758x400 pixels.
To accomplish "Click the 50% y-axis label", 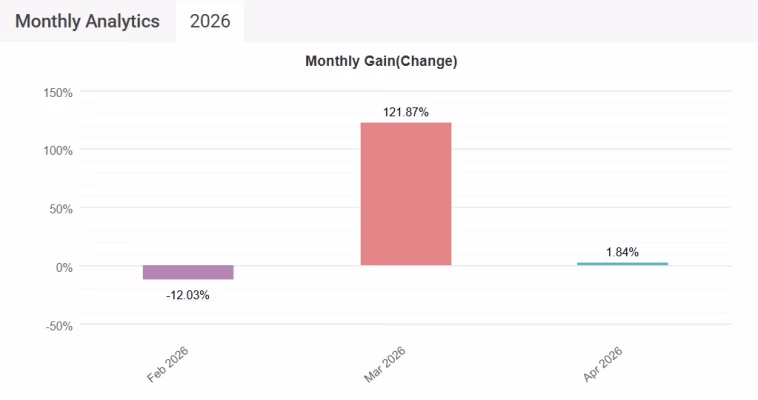I will pos(61,209).
